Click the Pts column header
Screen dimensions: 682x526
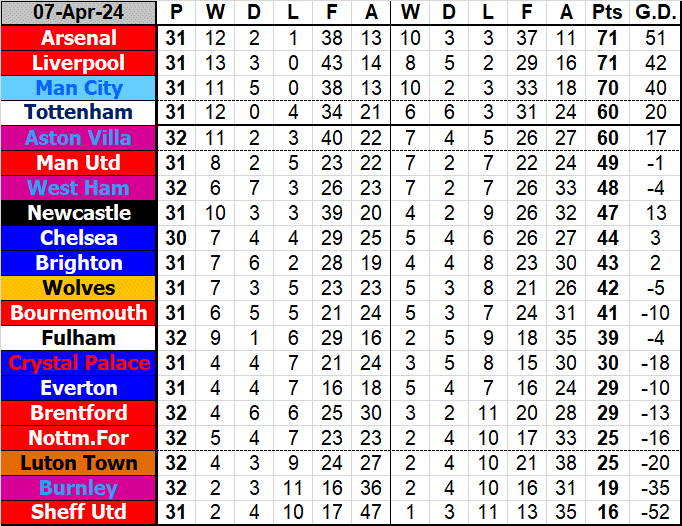[x=605, y=13]
